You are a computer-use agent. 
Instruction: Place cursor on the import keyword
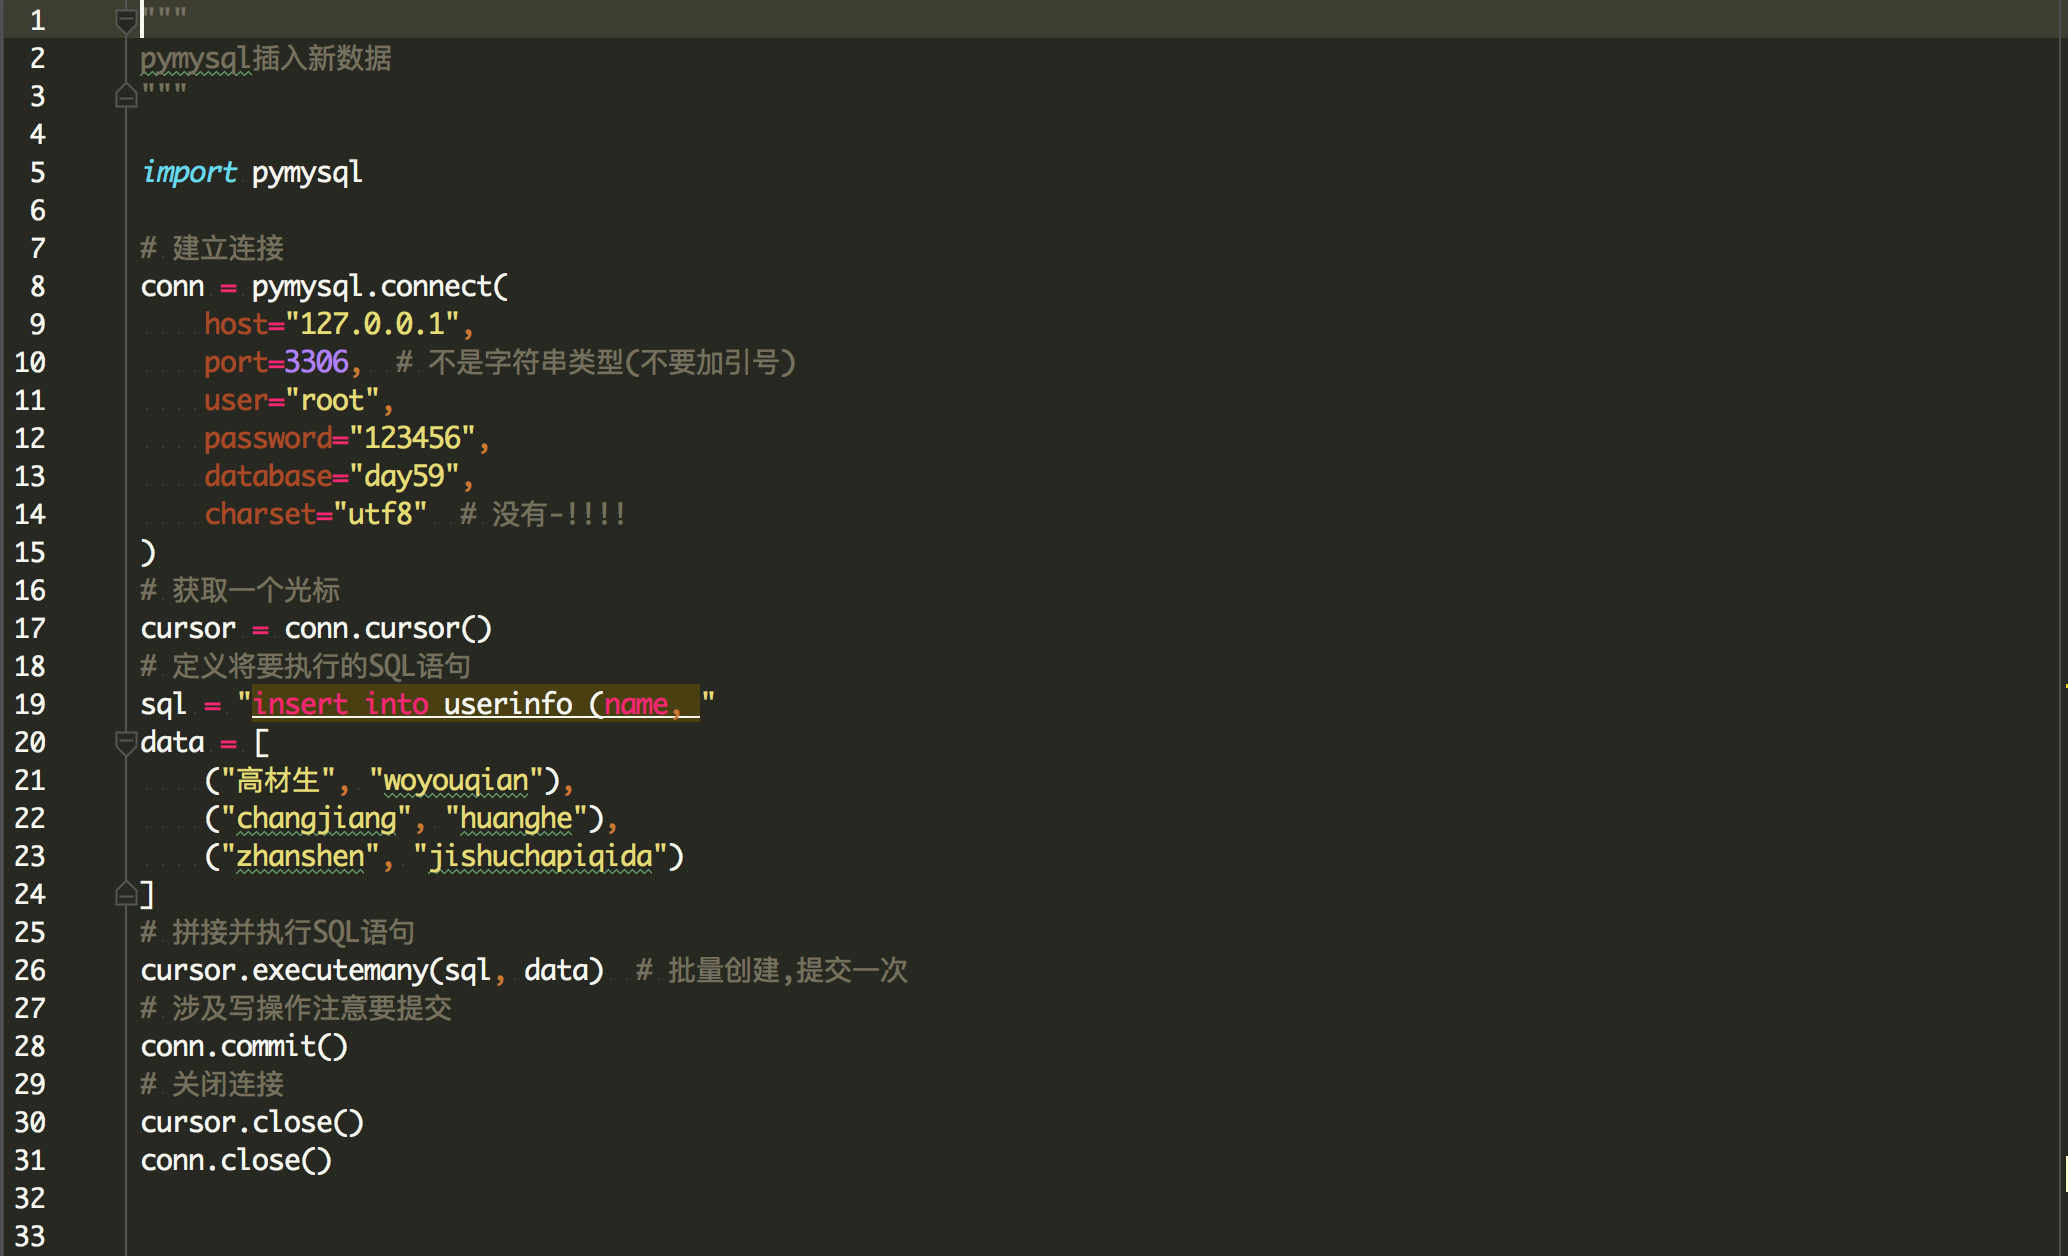[189, 172]
